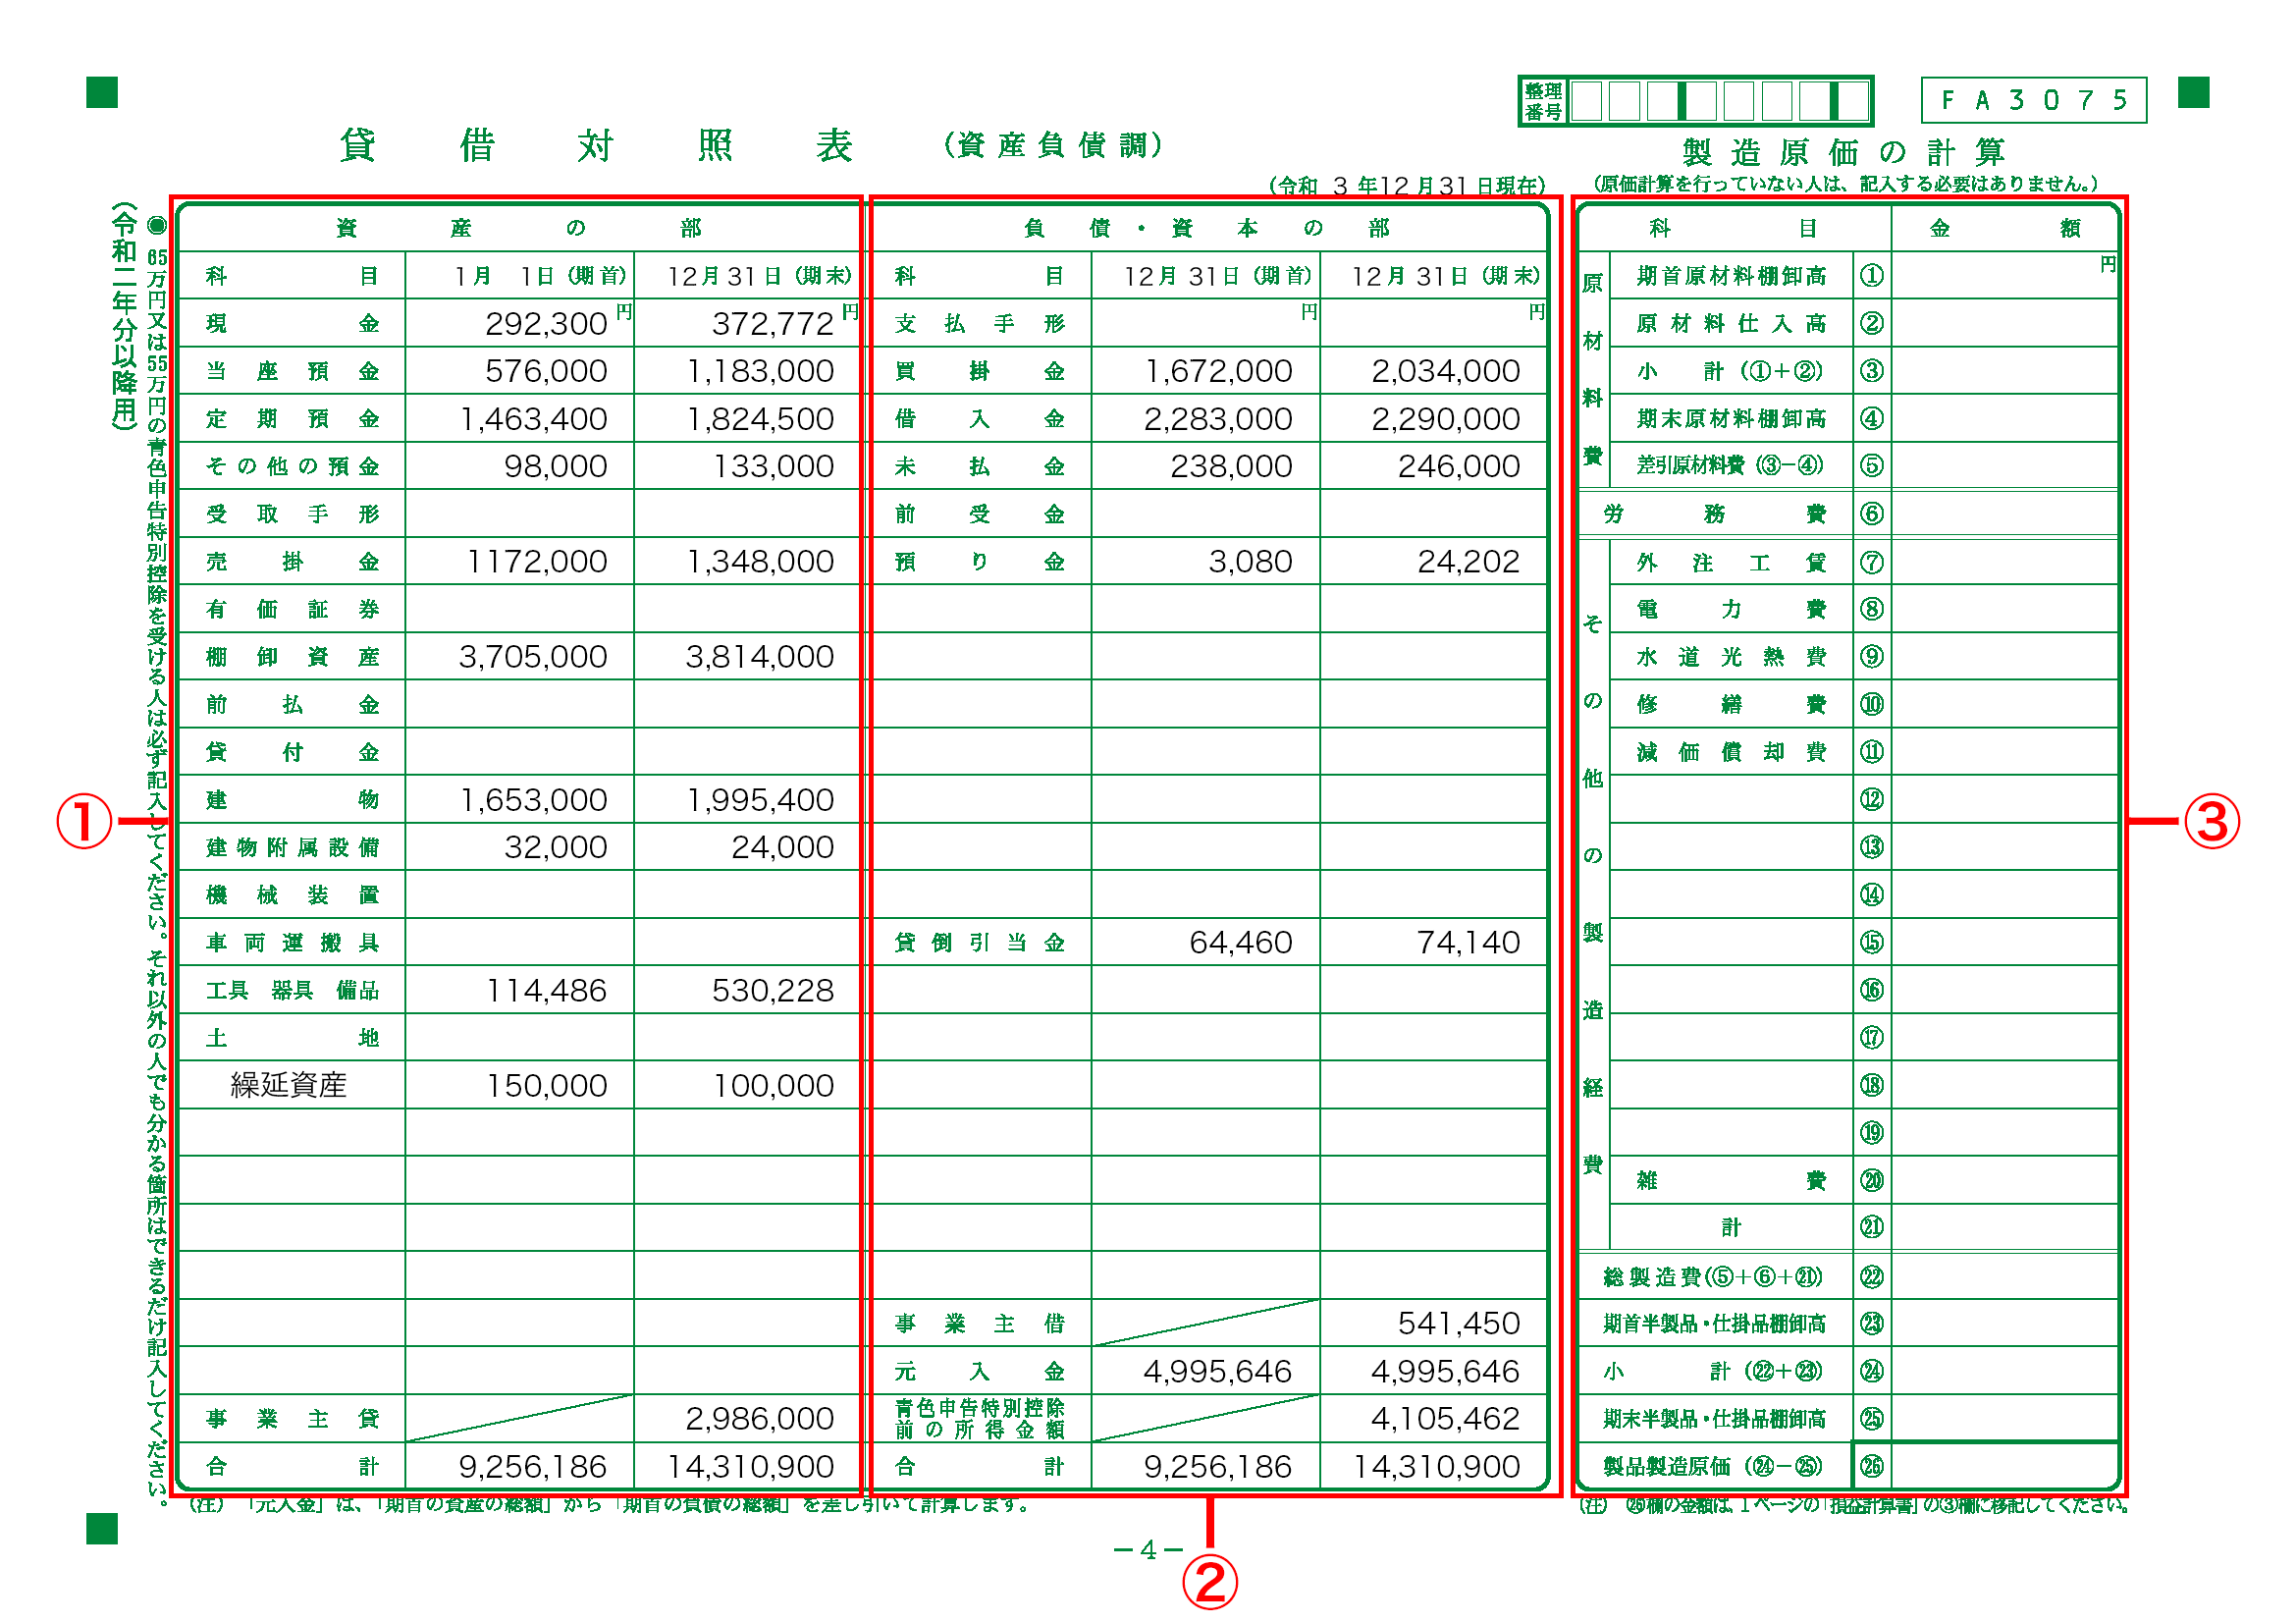
Task: Click the 受取手形 row label
Action: pyautogui.click(x=292, y=514)
